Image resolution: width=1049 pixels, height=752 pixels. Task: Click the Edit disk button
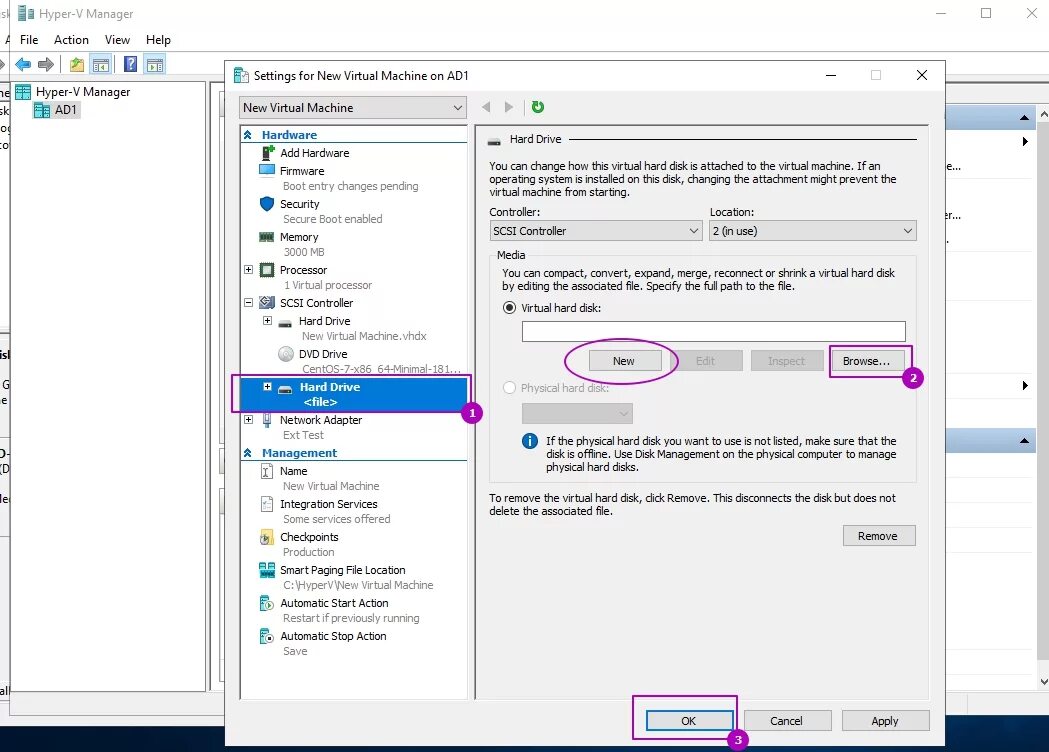705,361
